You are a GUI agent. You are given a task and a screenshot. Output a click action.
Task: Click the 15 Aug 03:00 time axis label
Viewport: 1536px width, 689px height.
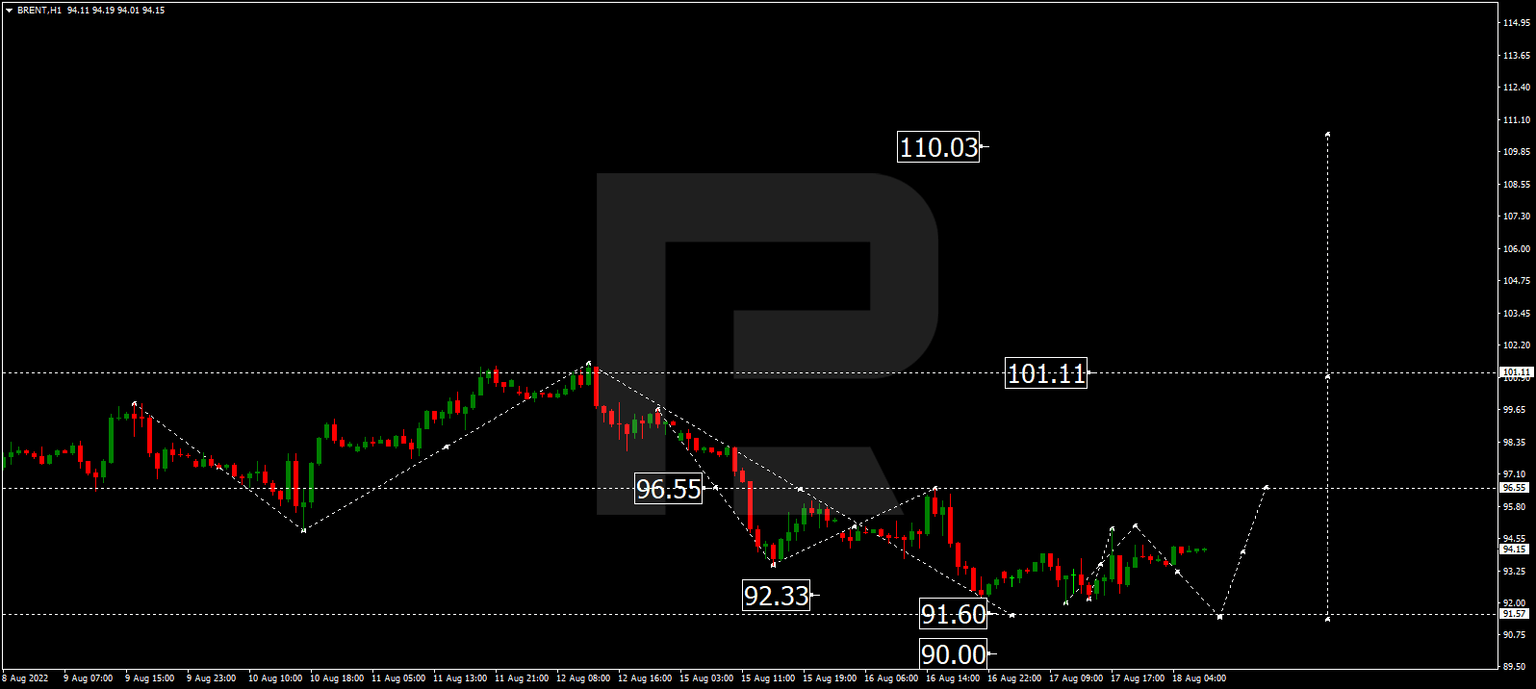tap(706, 678)
